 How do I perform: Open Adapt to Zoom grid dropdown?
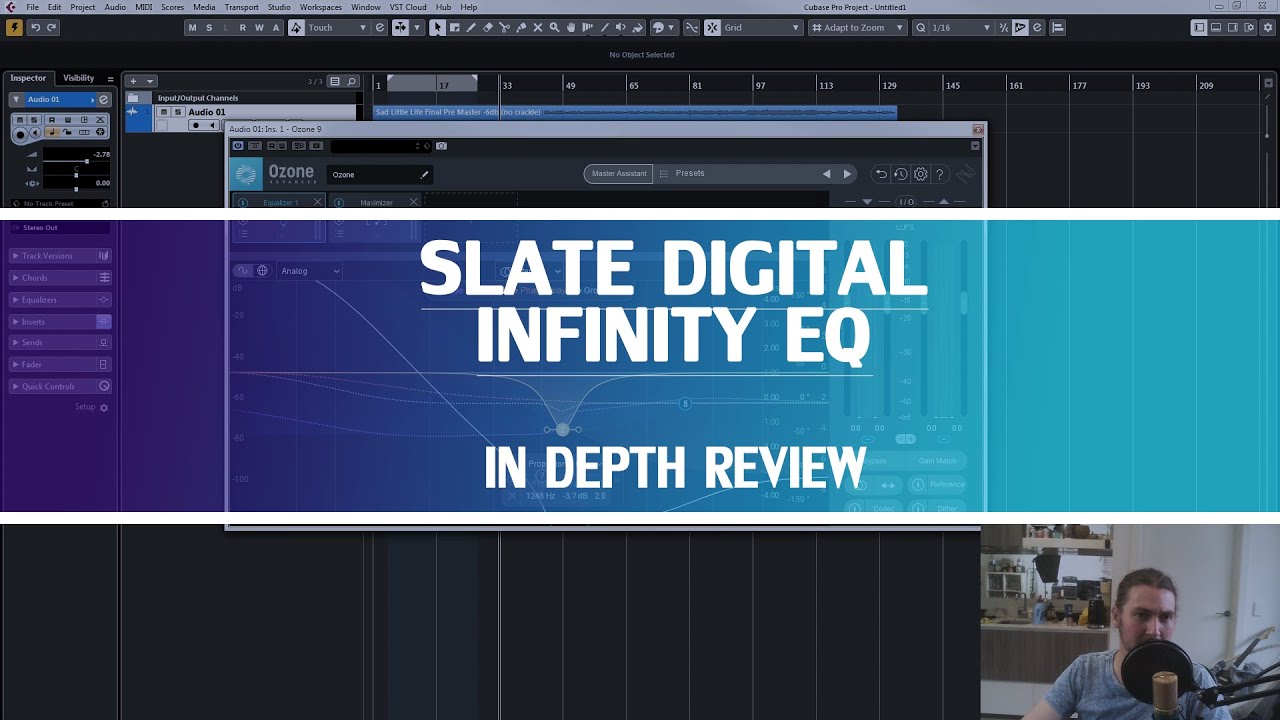click(857, 27)
